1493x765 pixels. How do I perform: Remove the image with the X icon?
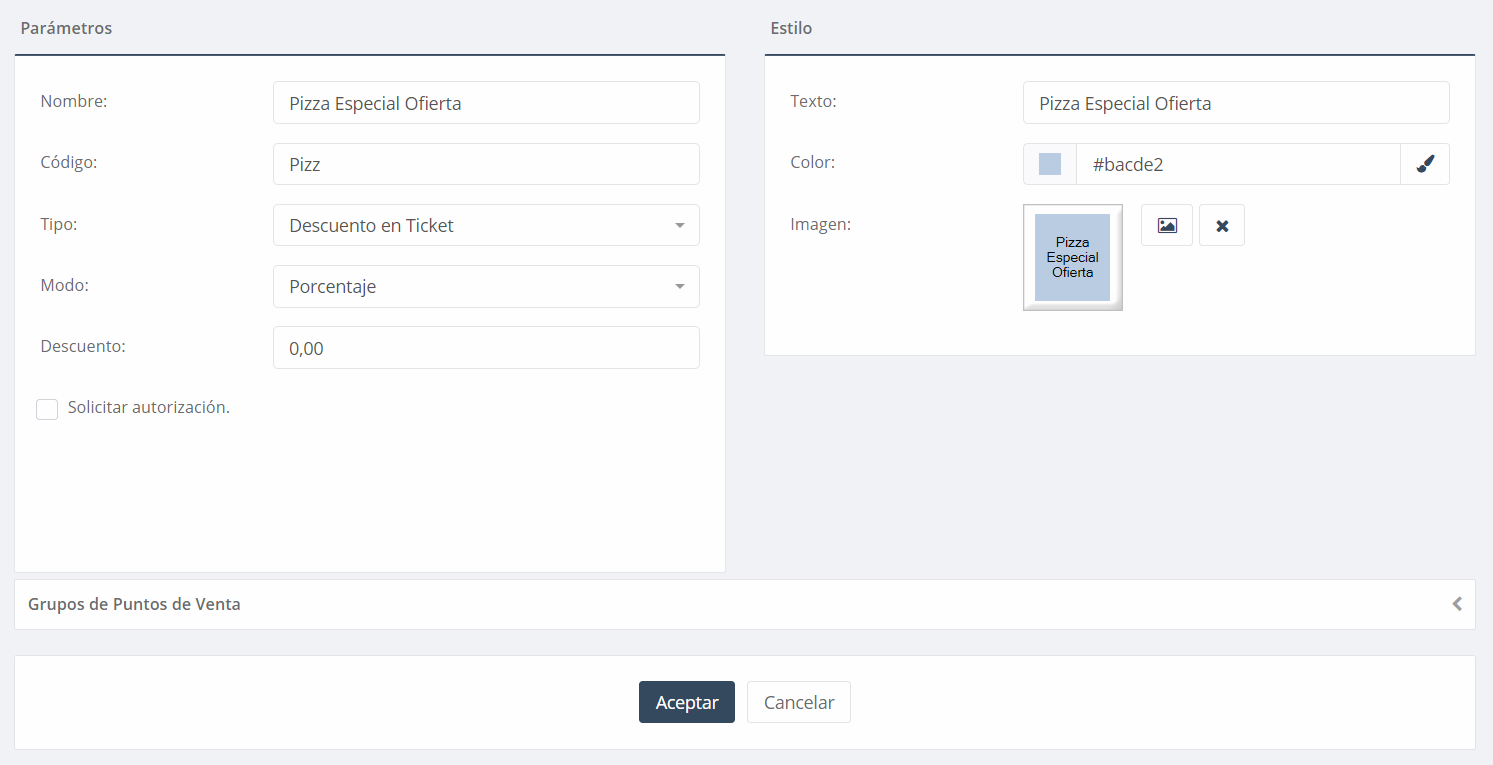click(x=1221, y=225)
